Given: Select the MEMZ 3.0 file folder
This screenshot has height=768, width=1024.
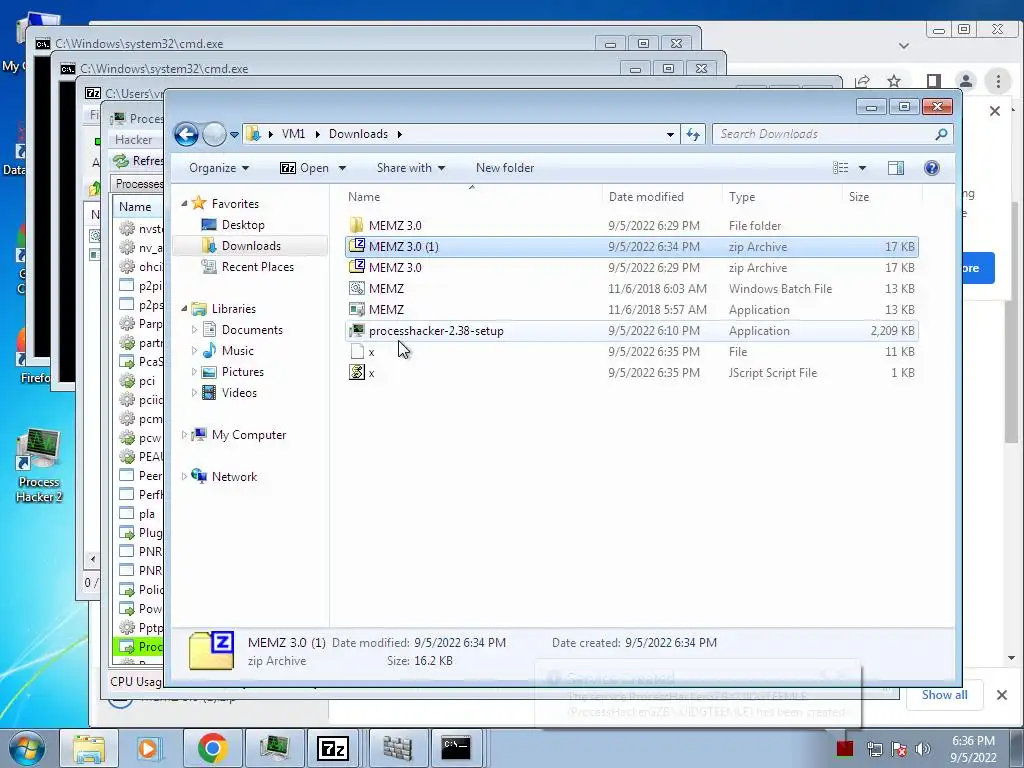Looking at the screenshot, I should tap(632, 225).
